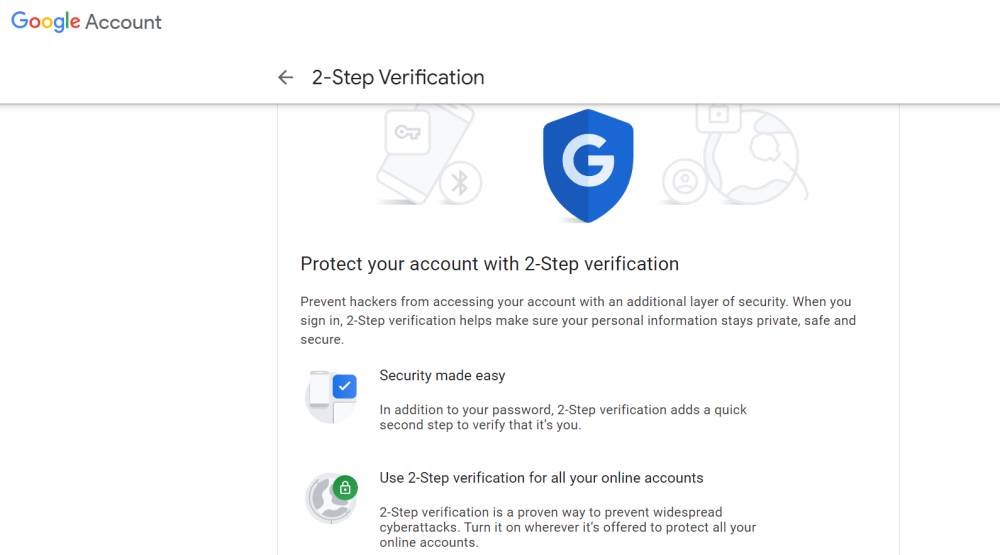The height and width of the screenshot is (555, 1000).
Task: Click the Bluetooth symbol in the illustration
Action: [460, 182]
